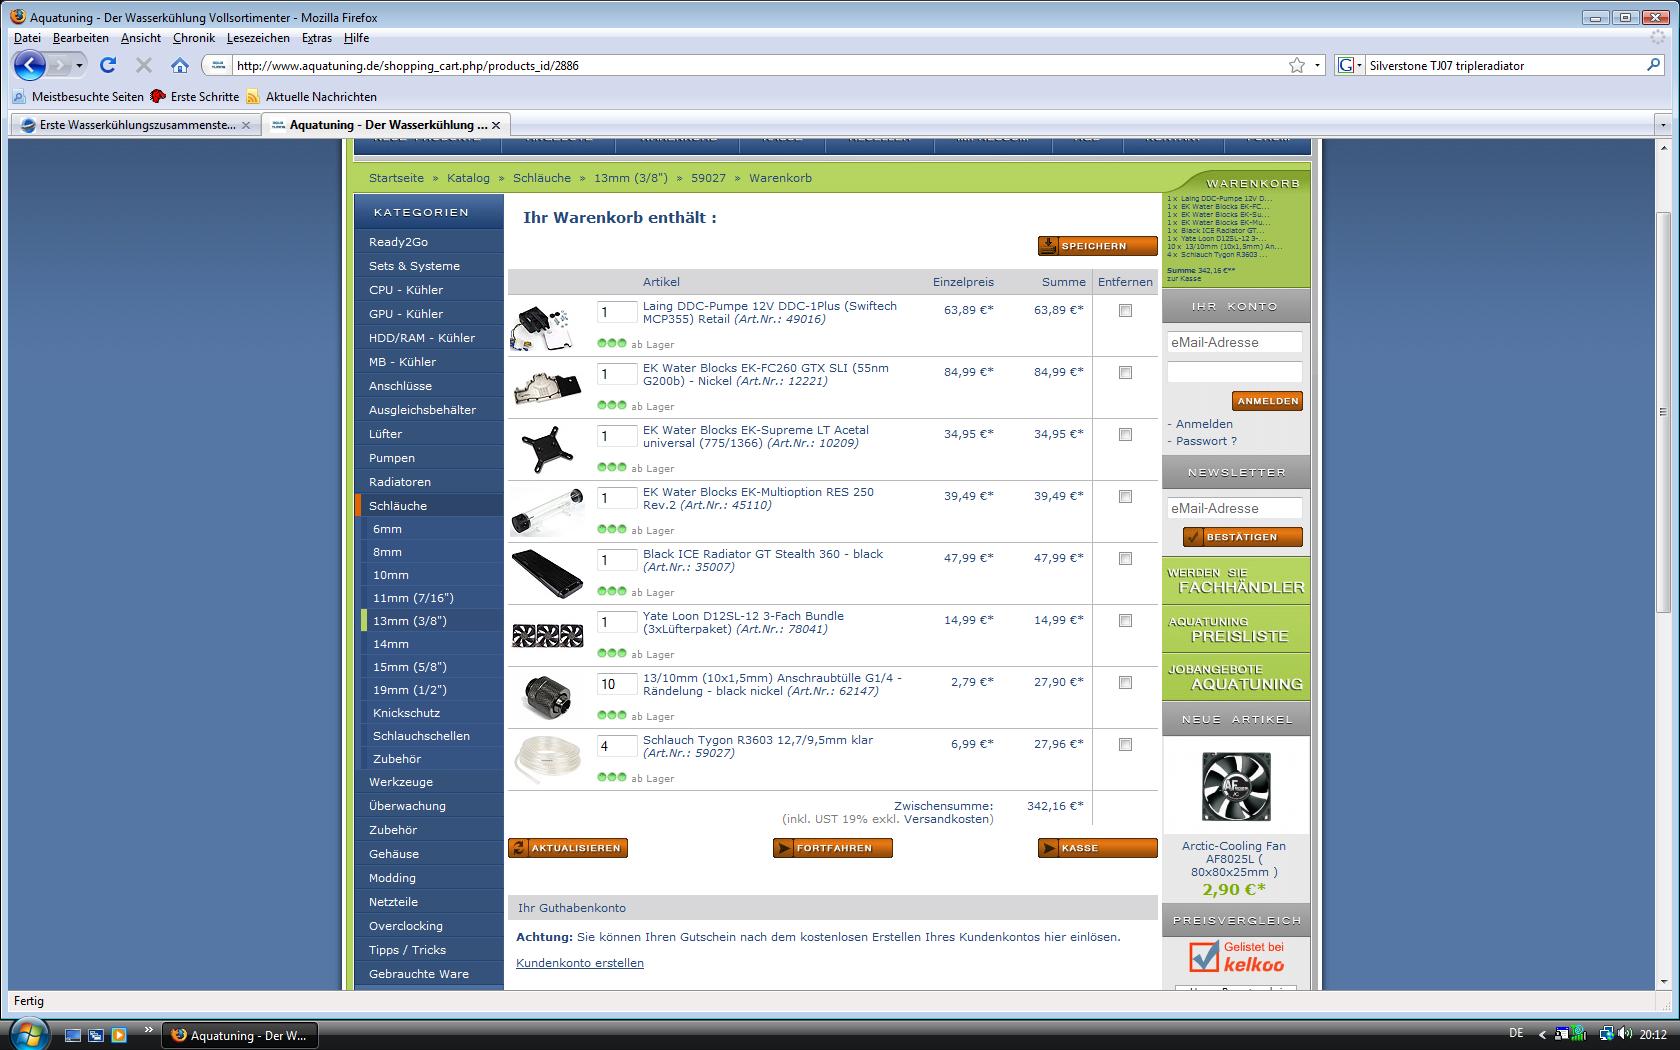This screenshot has width=1680, height=1050.
Task: Click the FORTFAHREN continue button
Action: point(832,848)
